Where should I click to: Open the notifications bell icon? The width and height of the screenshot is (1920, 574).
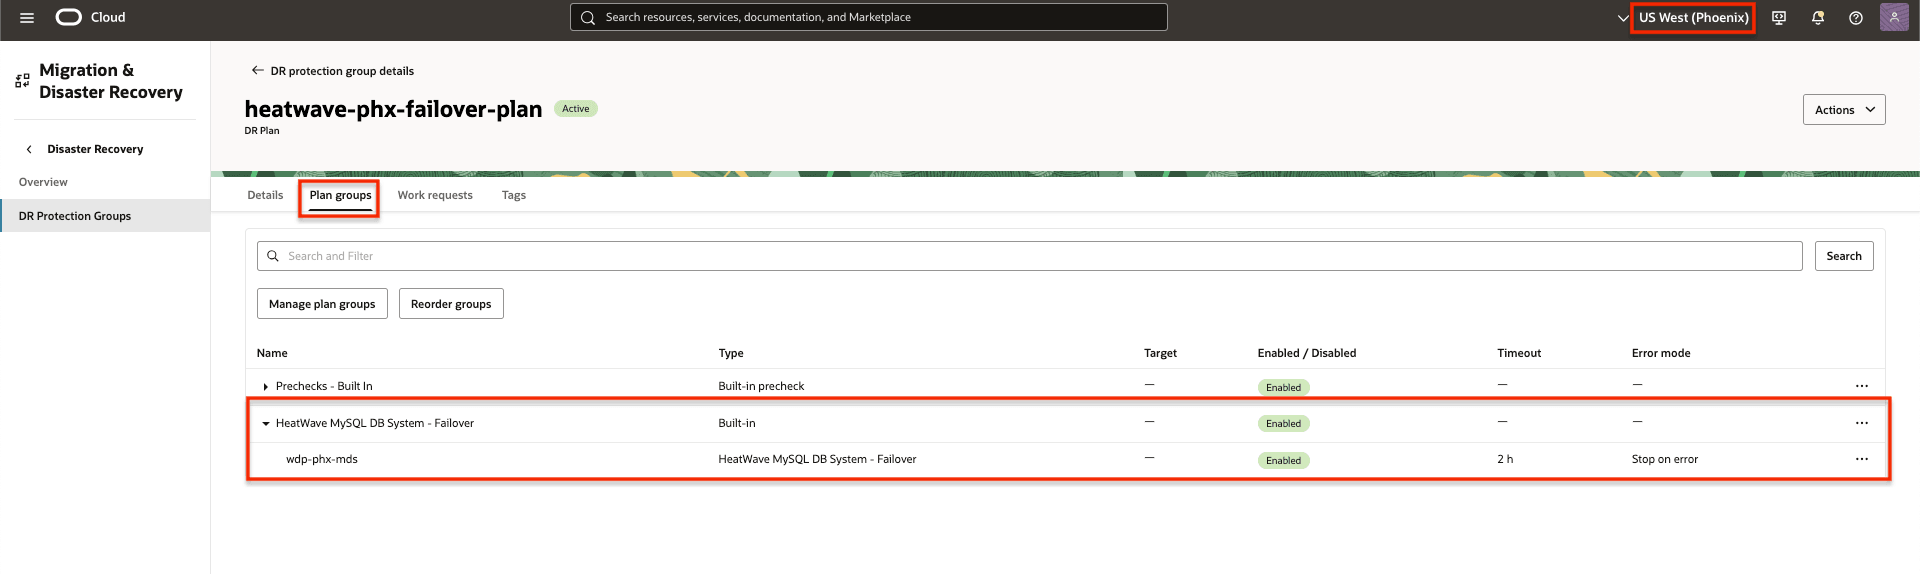point(1818,17)
